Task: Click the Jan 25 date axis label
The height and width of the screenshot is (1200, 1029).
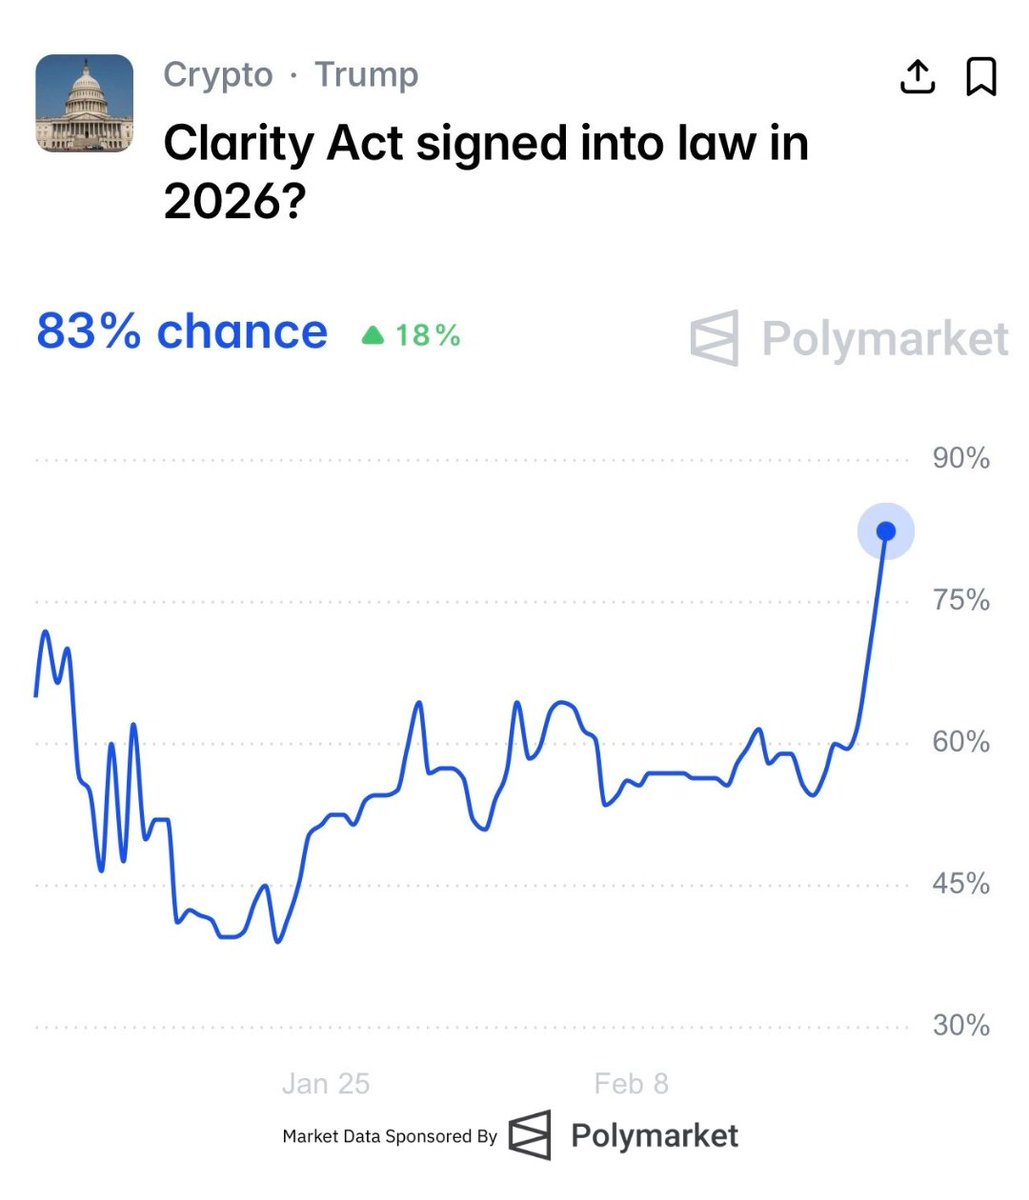Action: 325,1083
